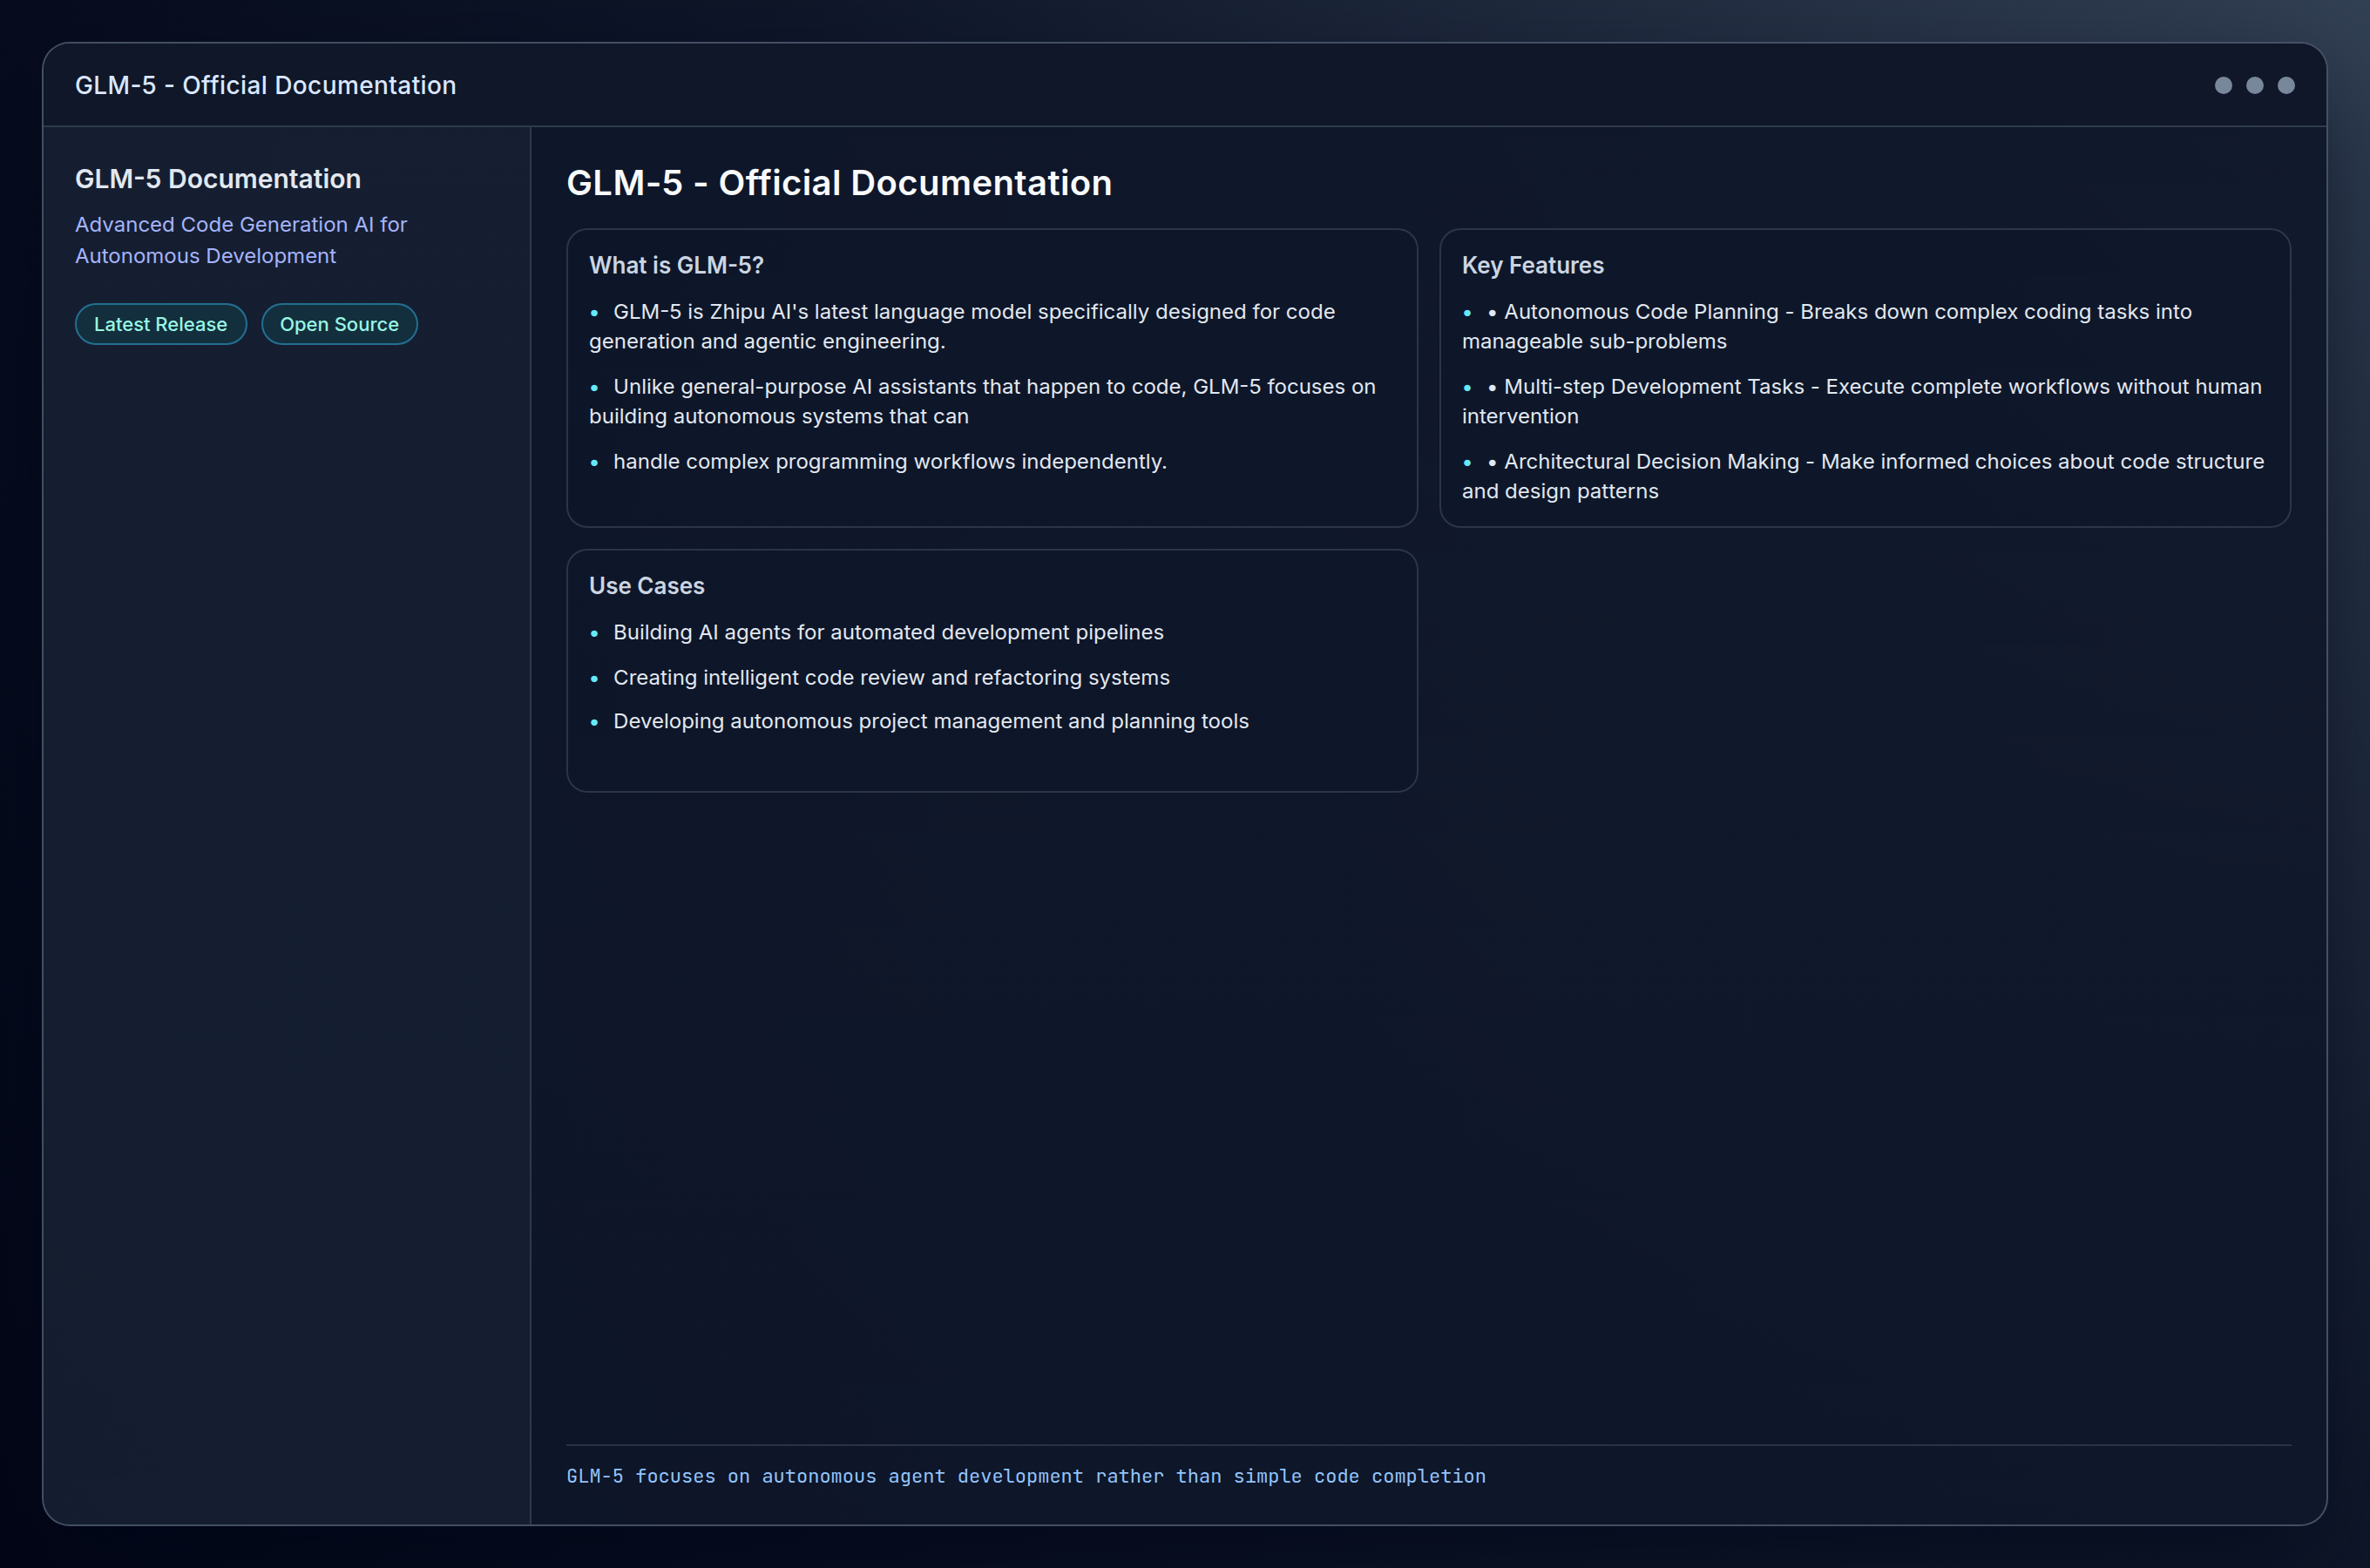Click the Latest Release badge
The width and height of the screenshot is (2370, 1568).
(160, 324)
